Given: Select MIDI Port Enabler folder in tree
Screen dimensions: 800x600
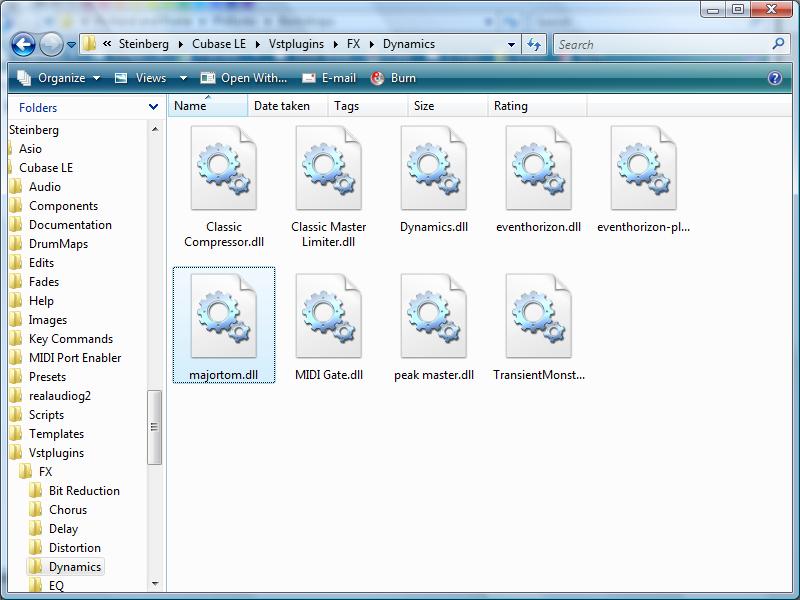Looking at the screenshot, I should [x=75, y=358].
